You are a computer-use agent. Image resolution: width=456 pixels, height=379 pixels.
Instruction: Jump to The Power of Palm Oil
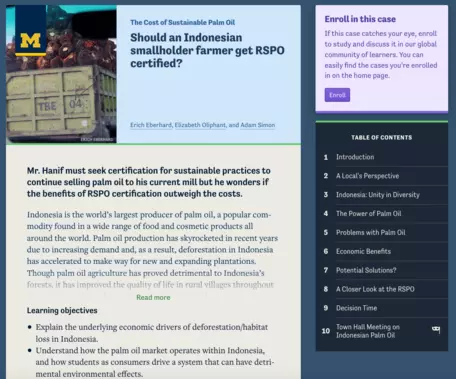coord(382,214)
